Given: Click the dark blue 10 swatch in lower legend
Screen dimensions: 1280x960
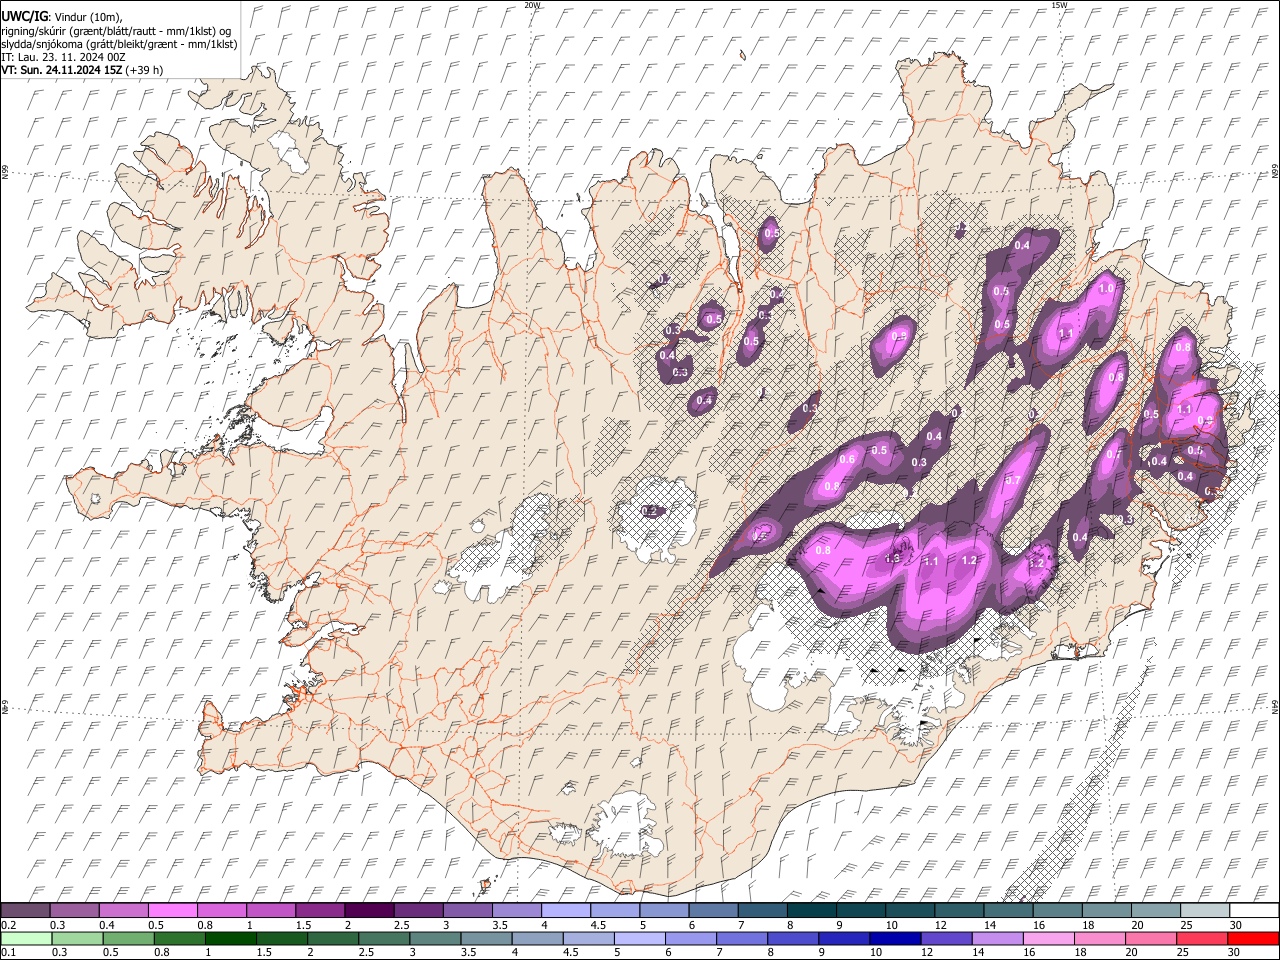Looking at the screenshot, I should [x=893, y=938].
